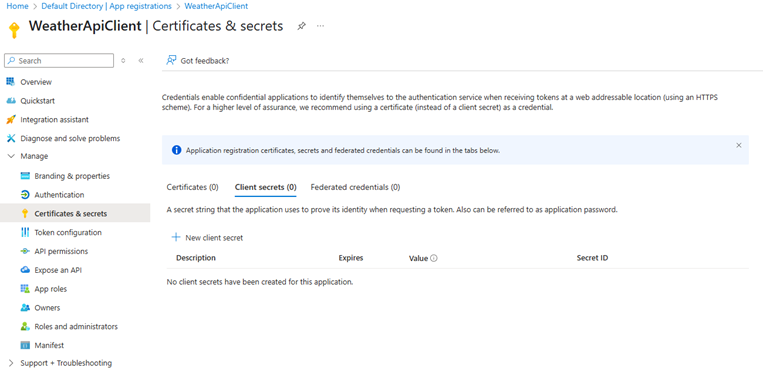Go to the Home breadcrumb link
Viewport: 763px width, 388px height.
17,6
